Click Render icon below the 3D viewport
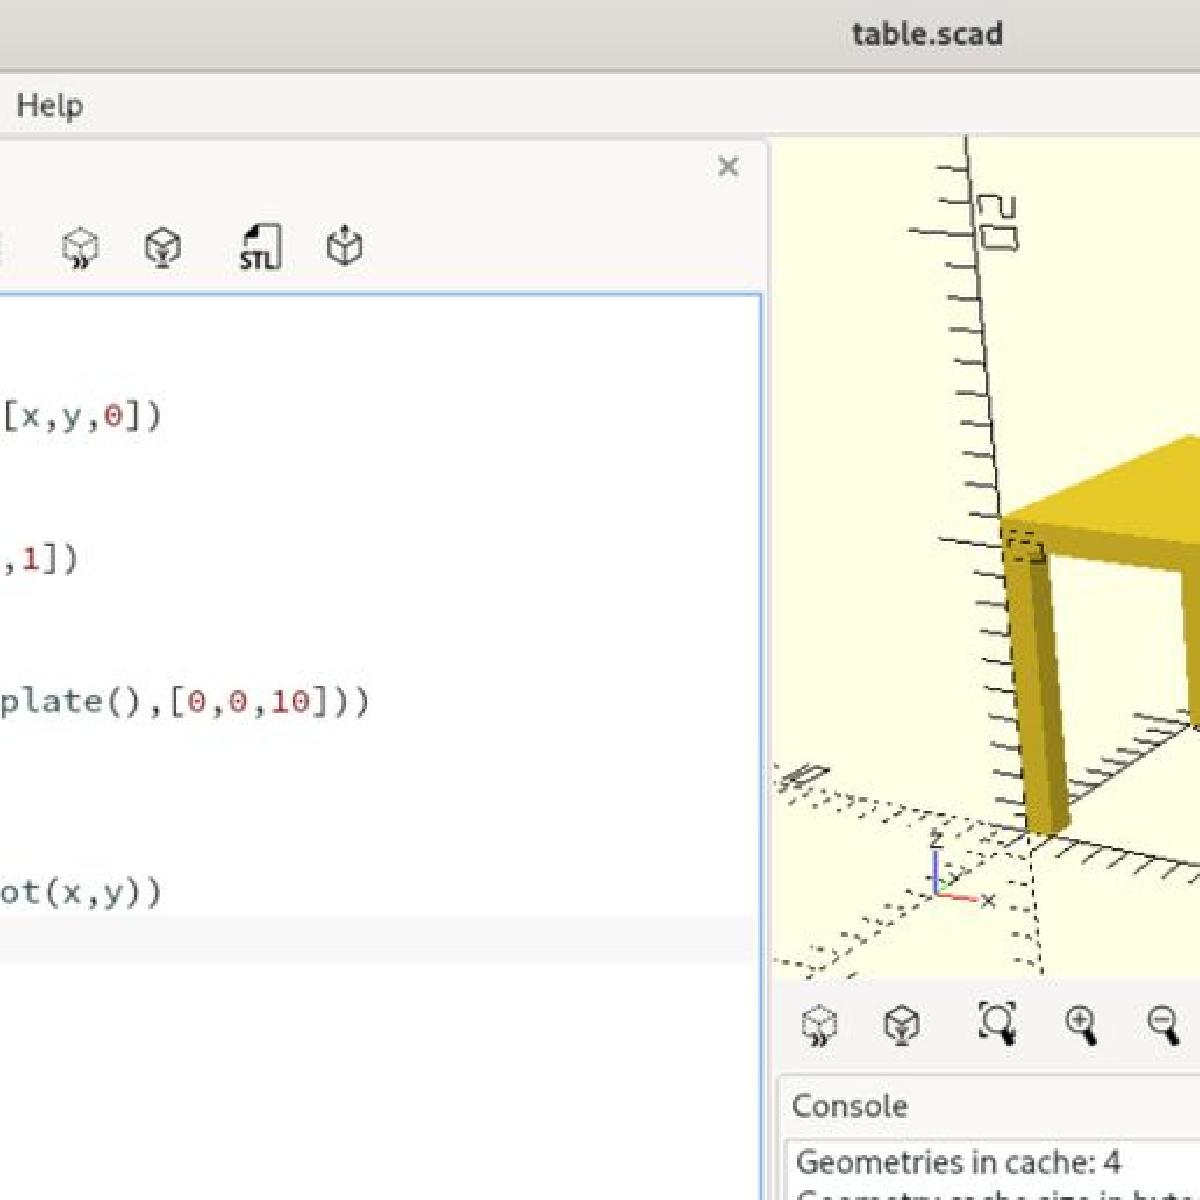The width and height of the screenshot is (1200, 1200). point(902,1025)
